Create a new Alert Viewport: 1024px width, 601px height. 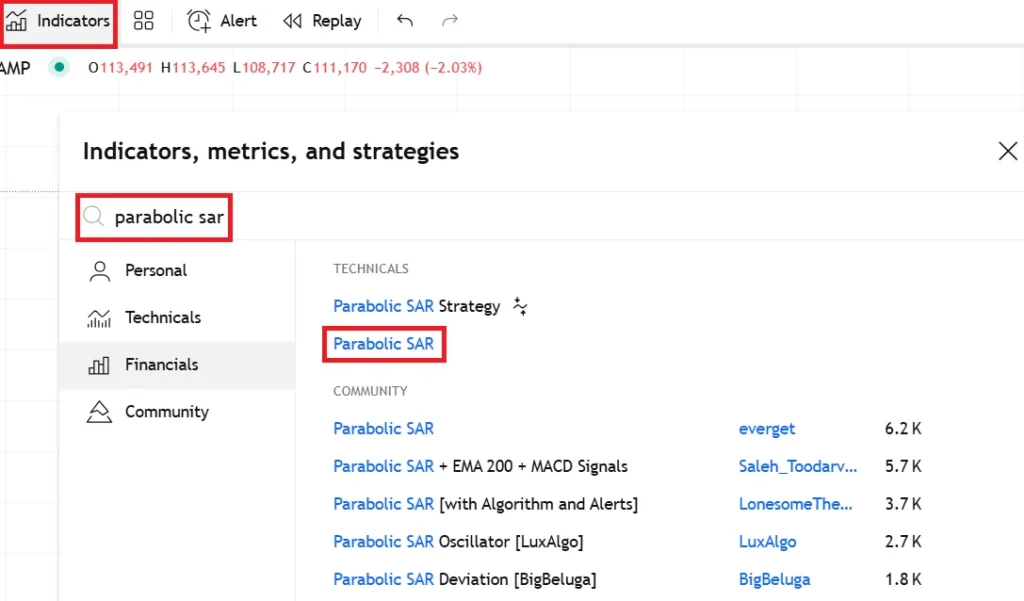click(x=222, y=21)
